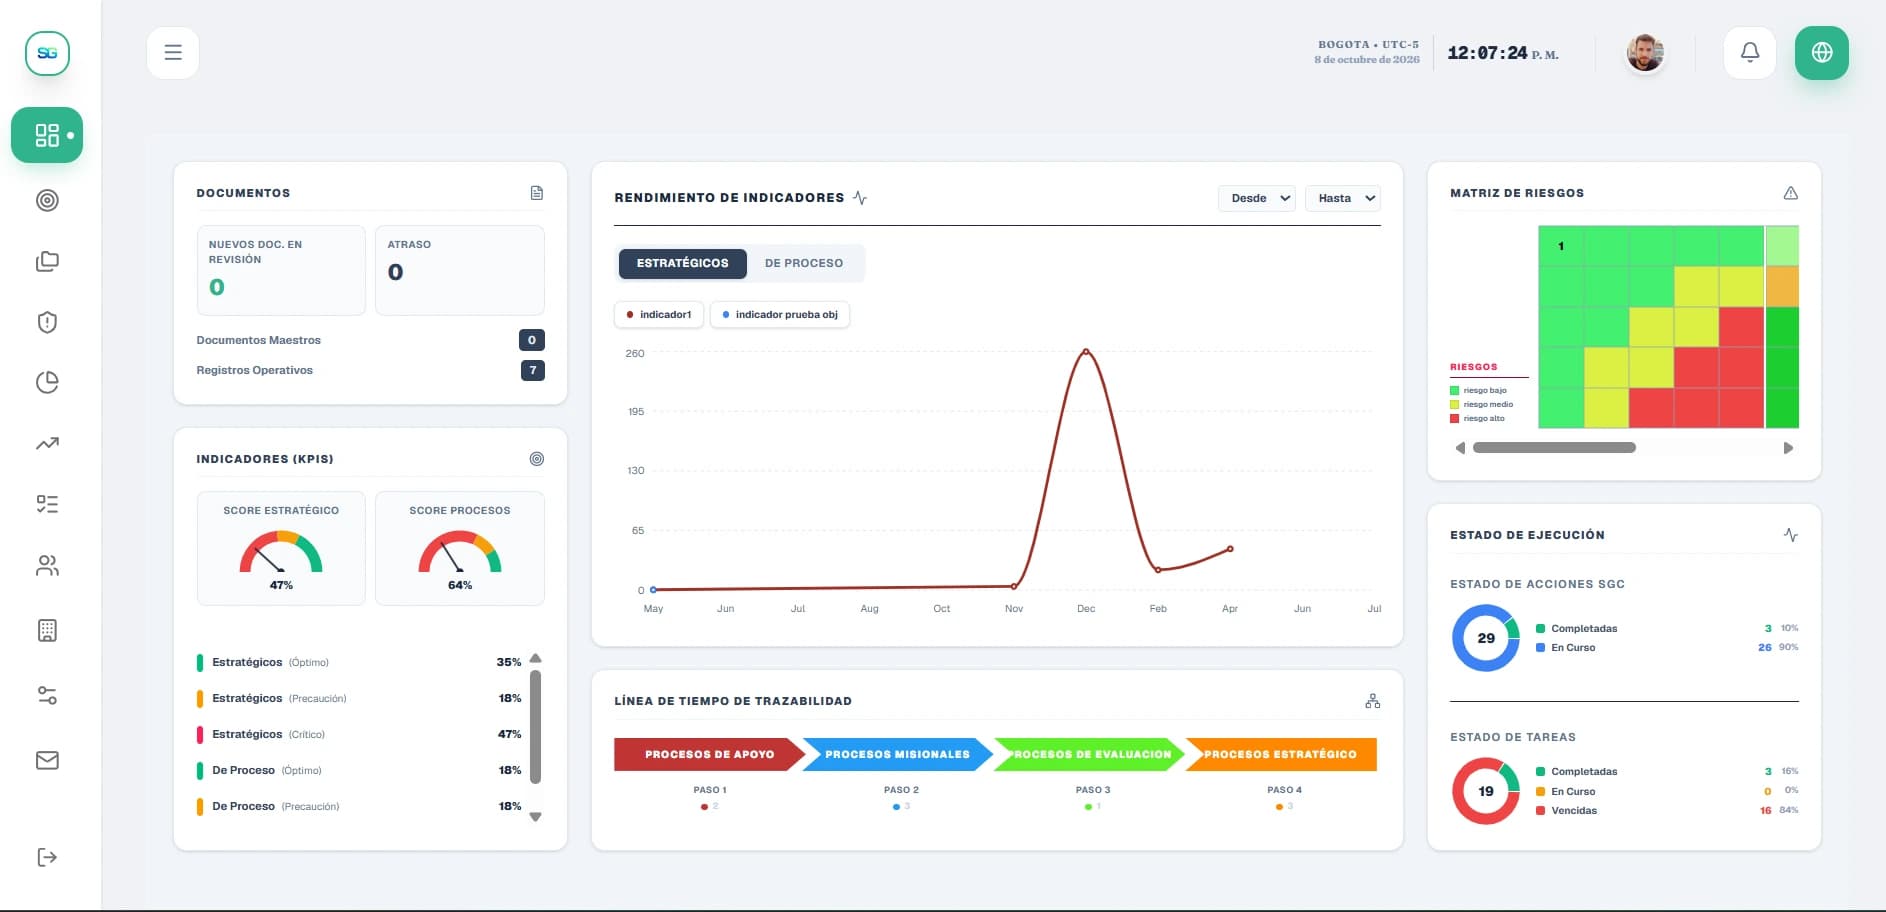Select the Estratégicos tab
1886x912 pixels.
[x=683, y=263]
